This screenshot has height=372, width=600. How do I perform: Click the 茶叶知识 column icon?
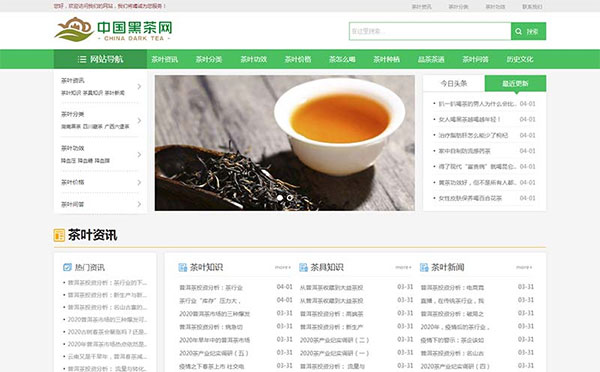(183, 267)
